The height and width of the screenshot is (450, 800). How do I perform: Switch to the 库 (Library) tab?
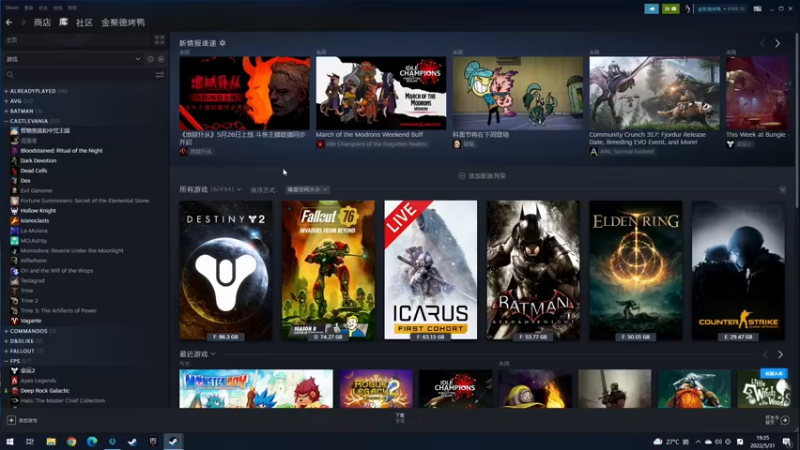point(63,22)
